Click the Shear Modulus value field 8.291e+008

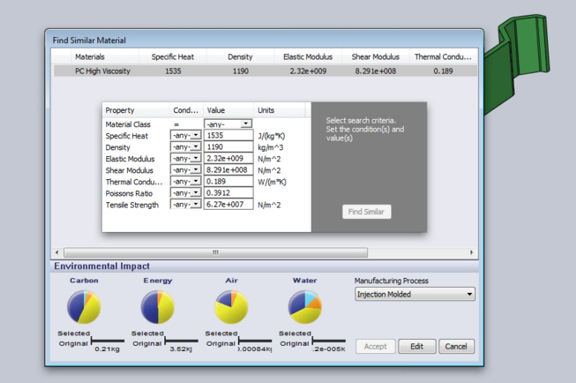pyautogui.click(x=228, y=170)
